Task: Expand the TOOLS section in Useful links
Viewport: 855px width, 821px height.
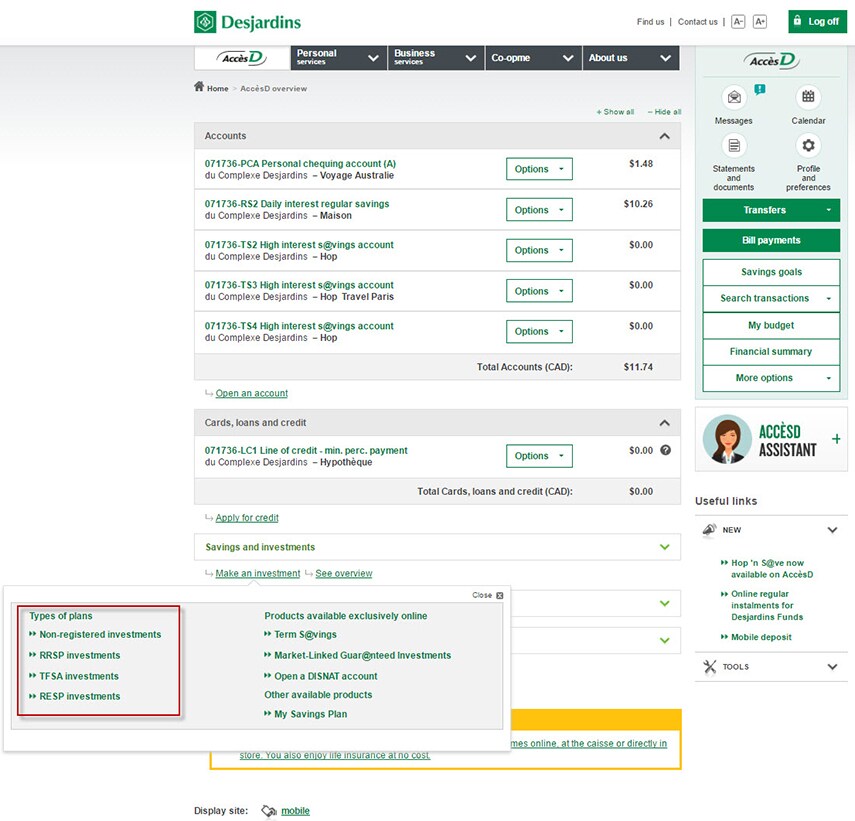Action: pos(832,666)
